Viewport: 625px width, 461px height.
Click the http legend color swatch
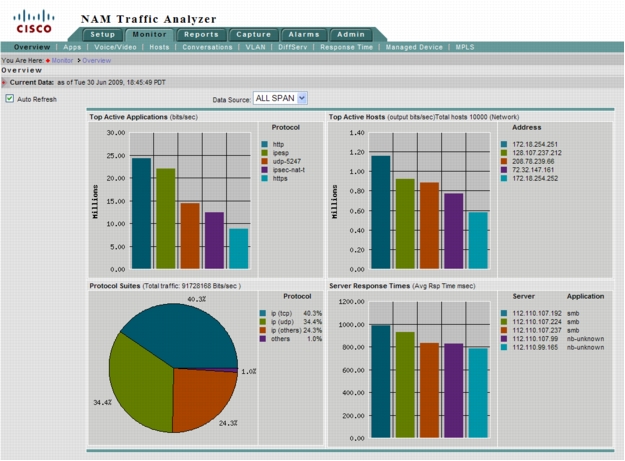pyautogui.click(x=265, y=144)
